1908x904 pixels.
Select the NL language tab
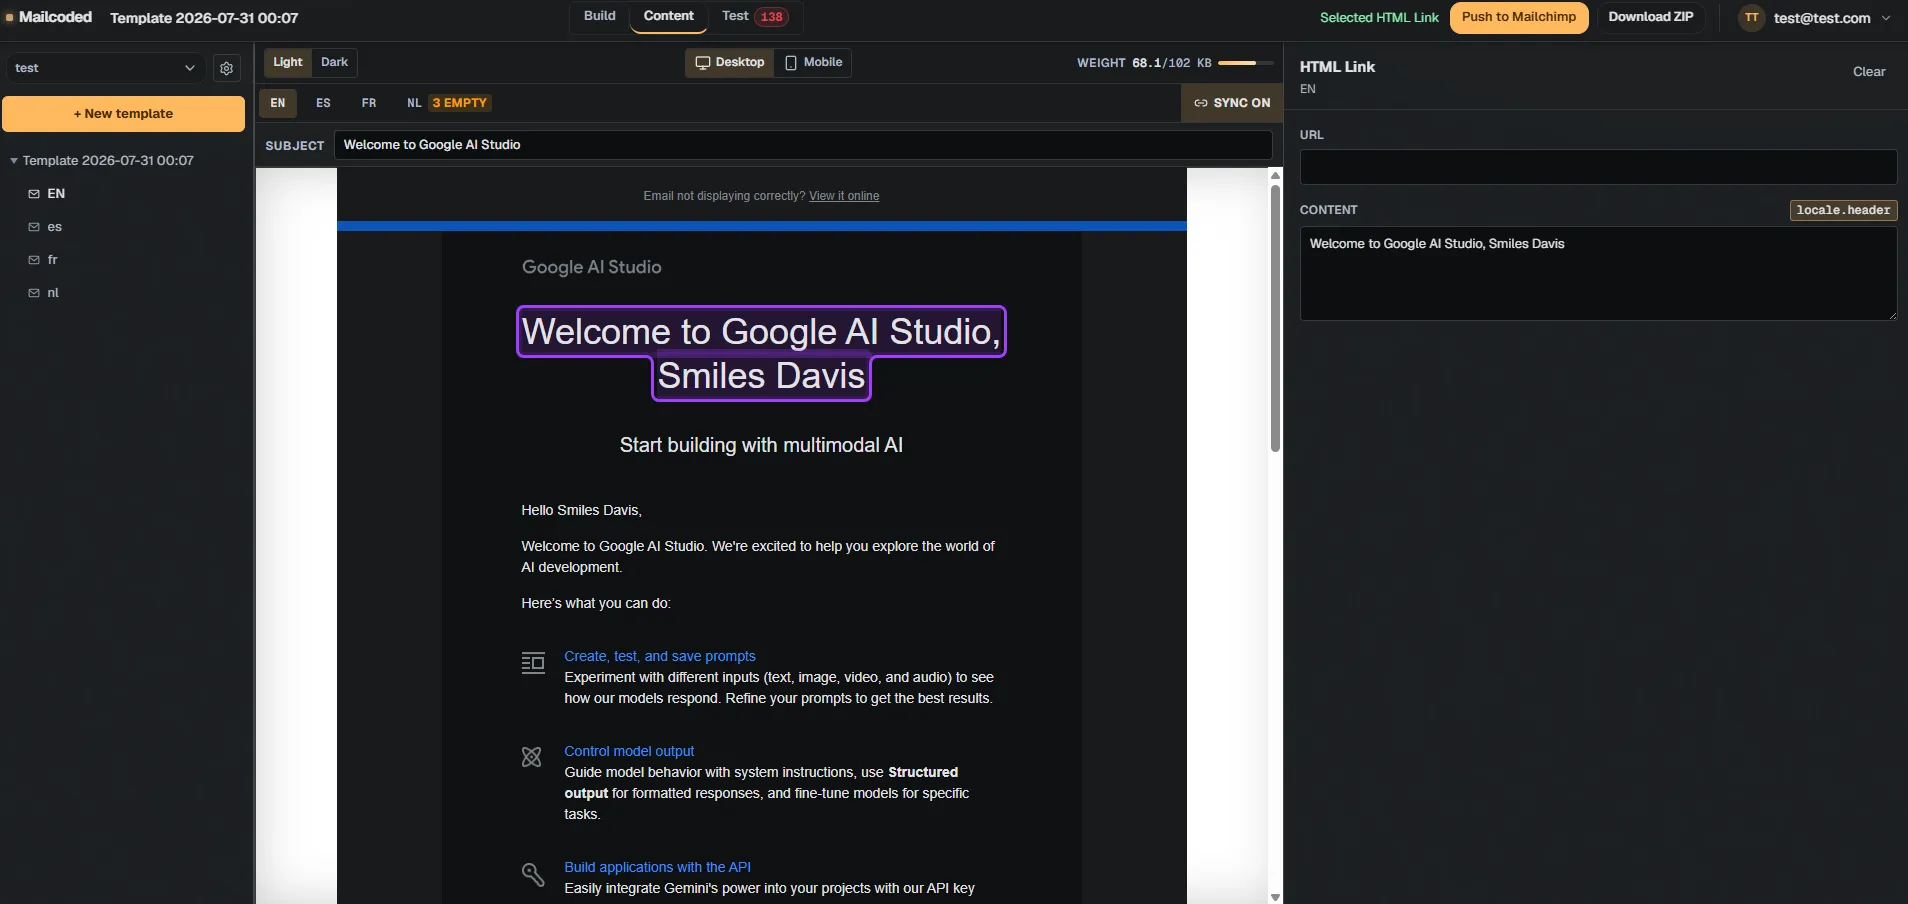click(414, 103)
